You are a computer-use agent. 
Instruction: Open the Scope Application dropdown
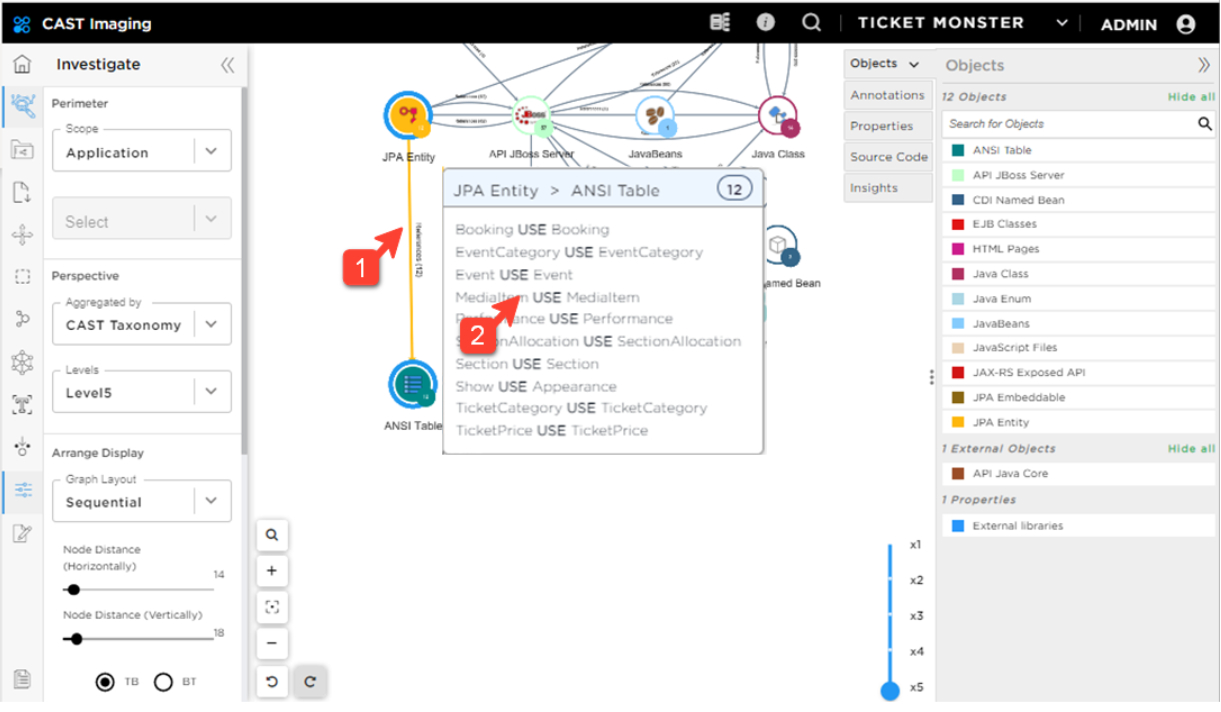coord(141,151)
